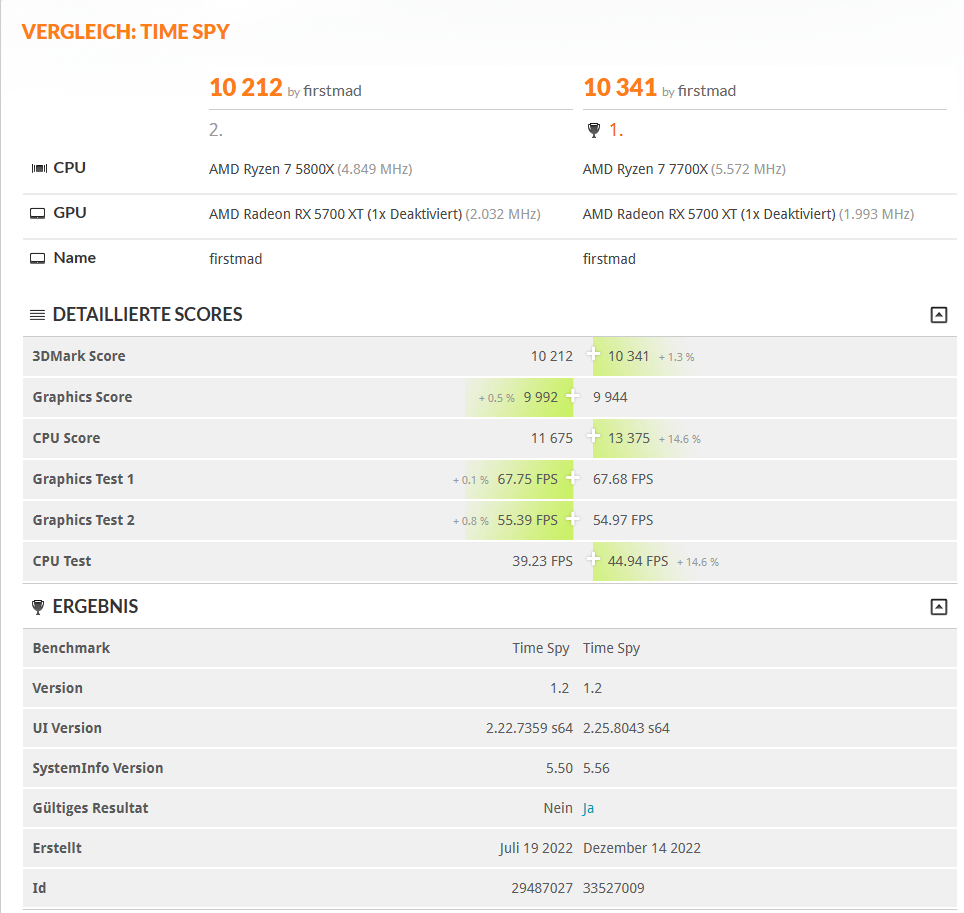Click the 54.97 FPS value
This screenshot has height=913, width=964.
click(623, 520)
